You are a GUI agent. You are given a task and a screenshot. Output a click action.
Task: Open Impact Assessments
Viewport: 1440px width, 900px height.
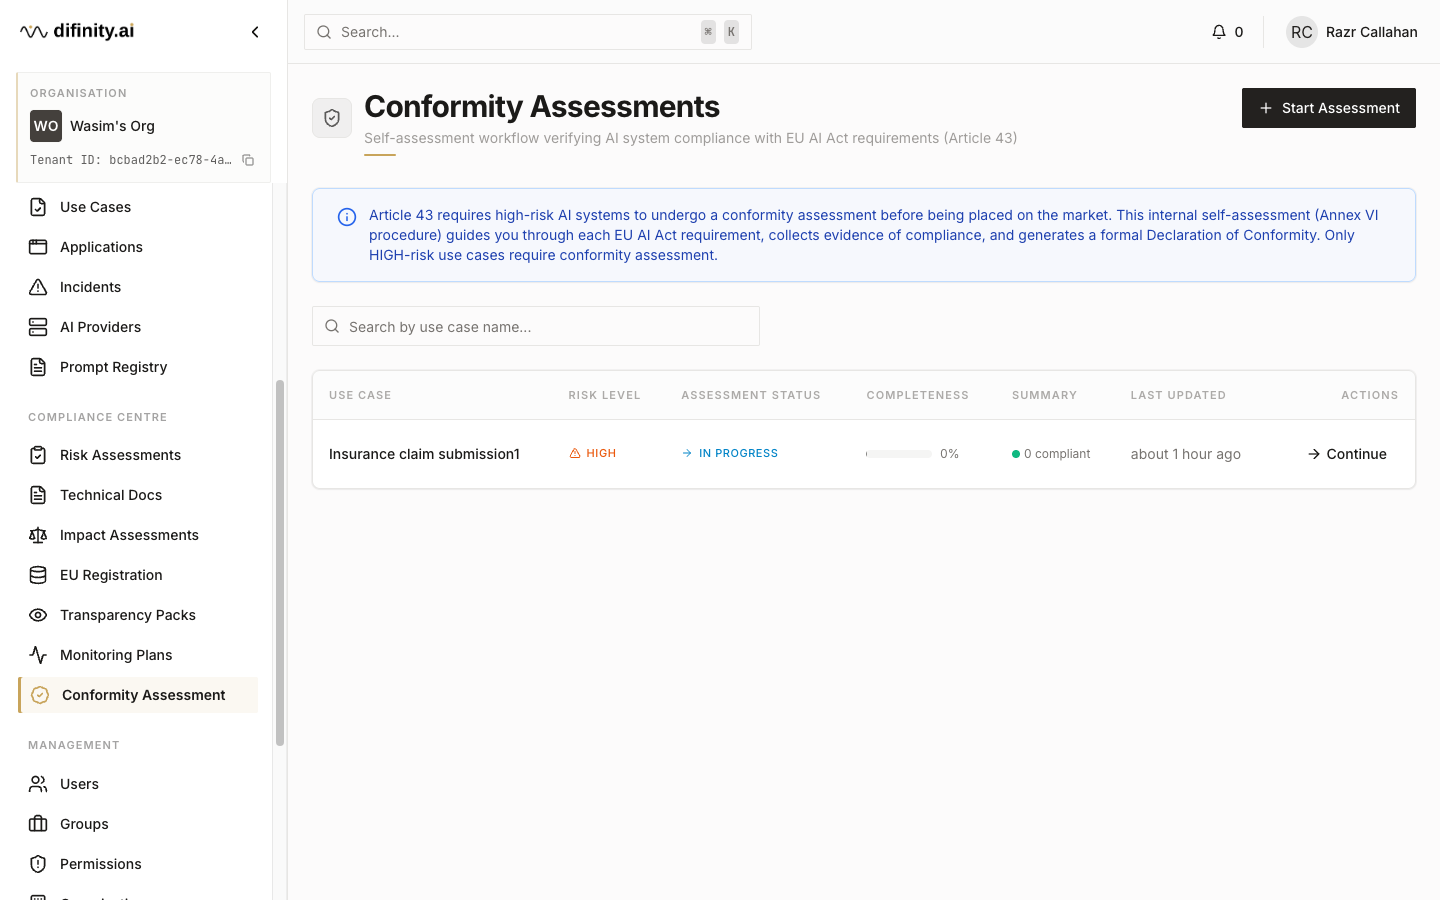[x=138, y=535]
